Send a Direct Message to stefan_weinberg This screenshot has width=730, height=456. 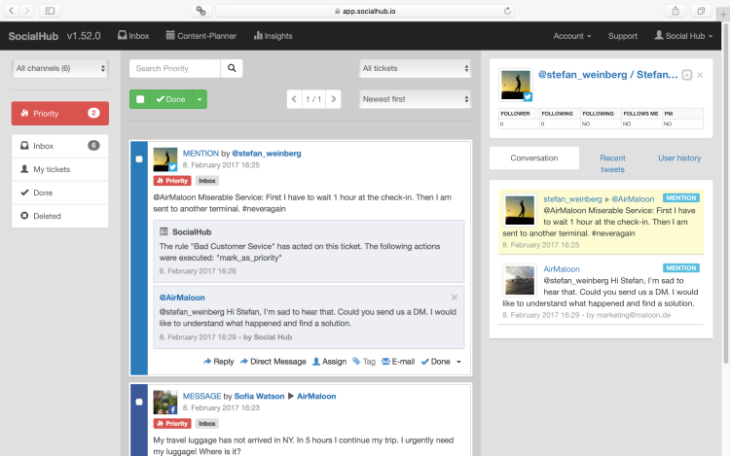pos(273,361)
